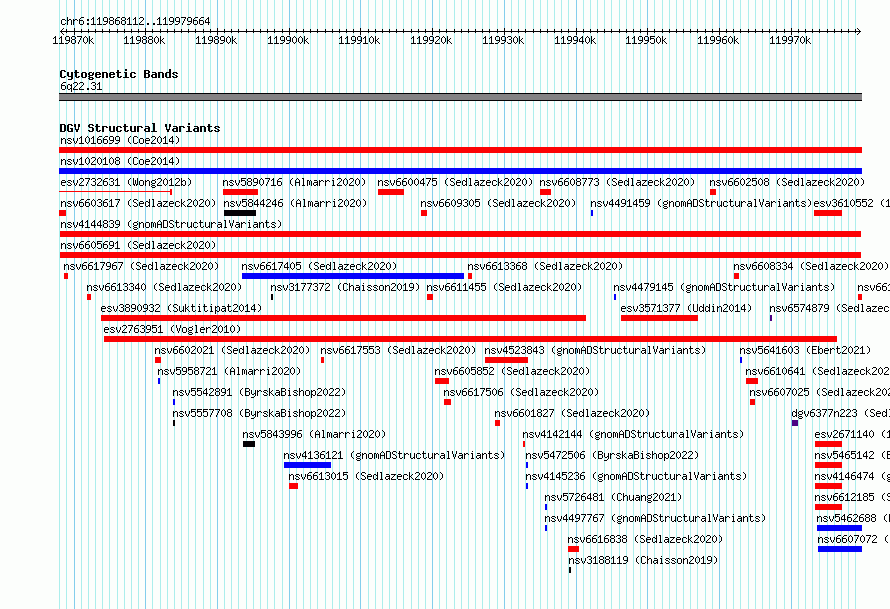Click the 6q22.31 cytogenetic band bar
The width and height of the screenshot is (890, 609).
pos(460,97)
